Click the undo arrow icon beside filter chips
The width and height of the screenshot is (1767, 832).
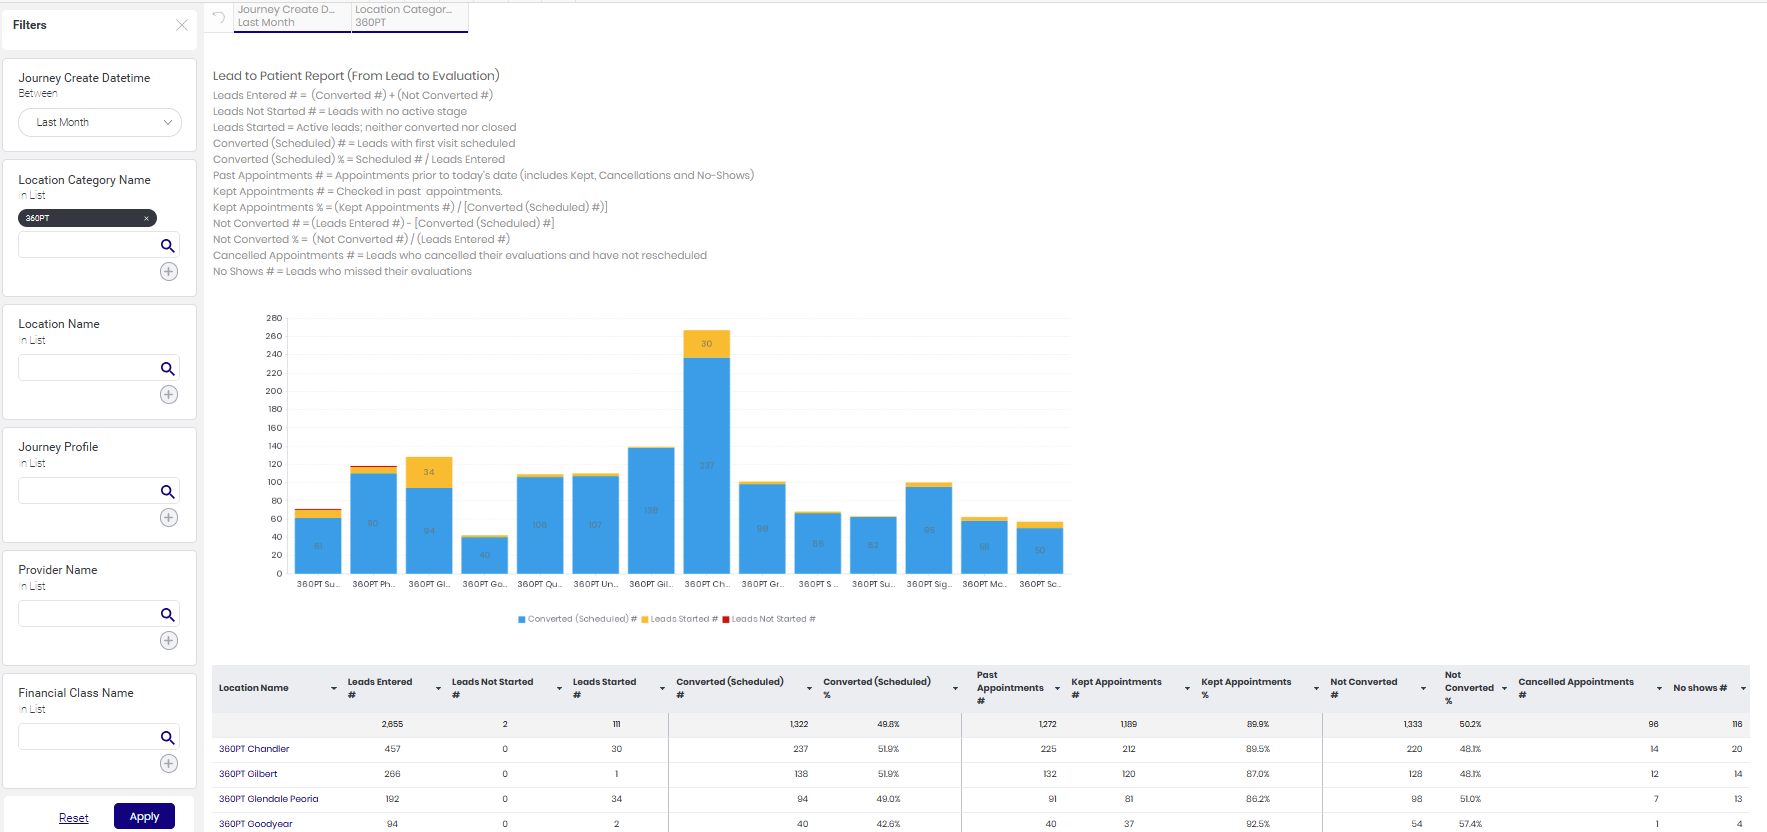[x=218, y=17]
